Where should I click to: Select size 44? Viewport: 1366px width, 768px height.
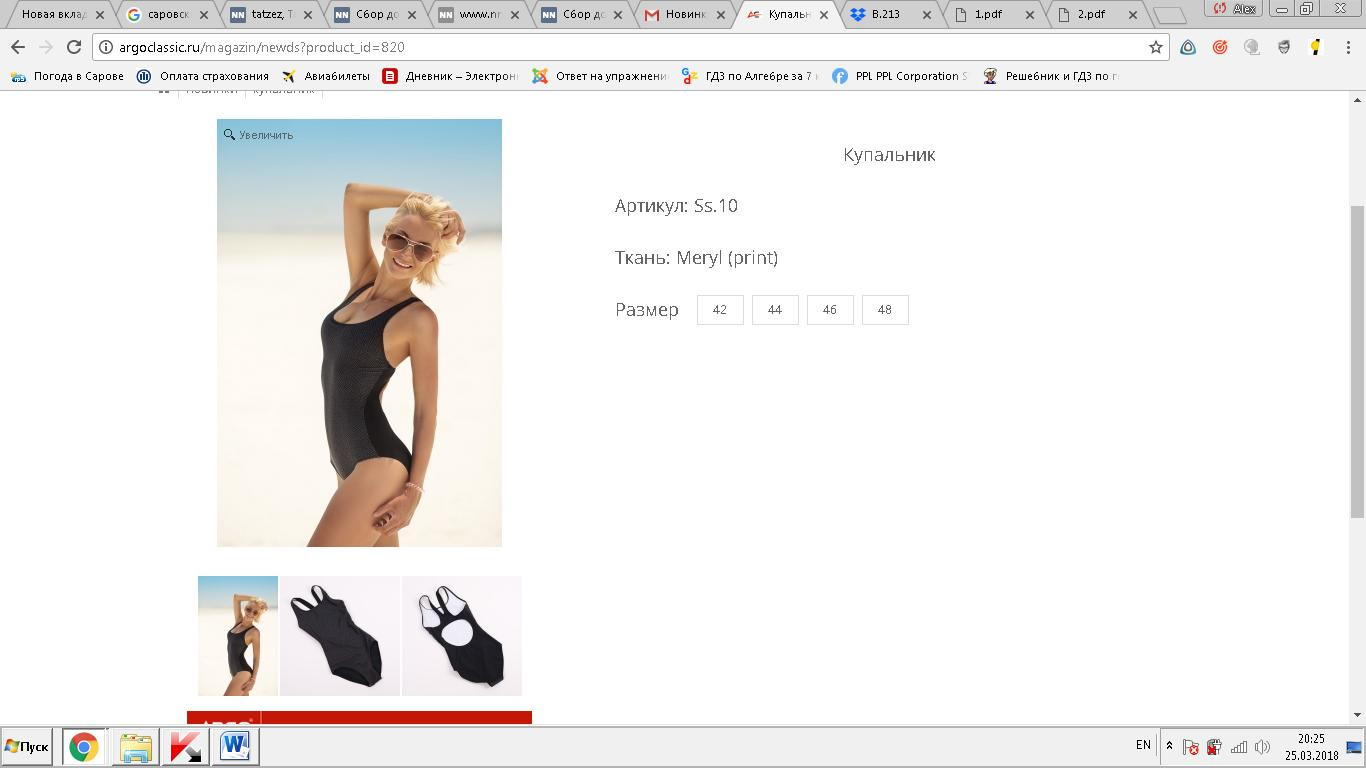[775, 310]
